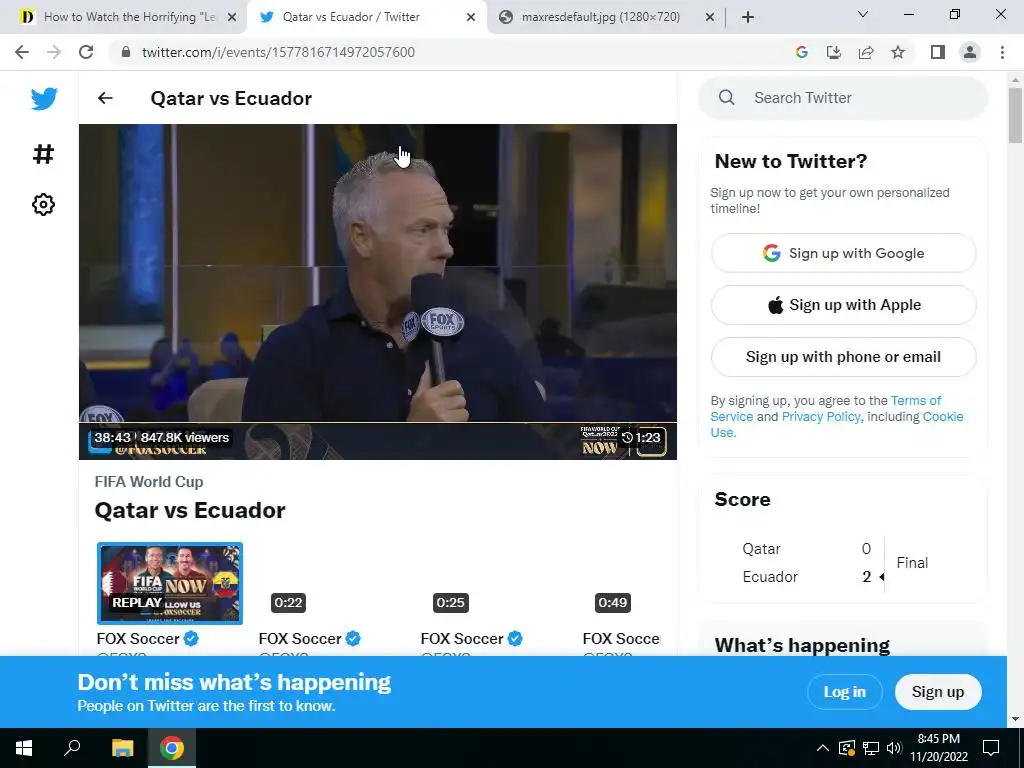Click the Qatar score row
Screen dimensions: 1024x768
point(807,549)
